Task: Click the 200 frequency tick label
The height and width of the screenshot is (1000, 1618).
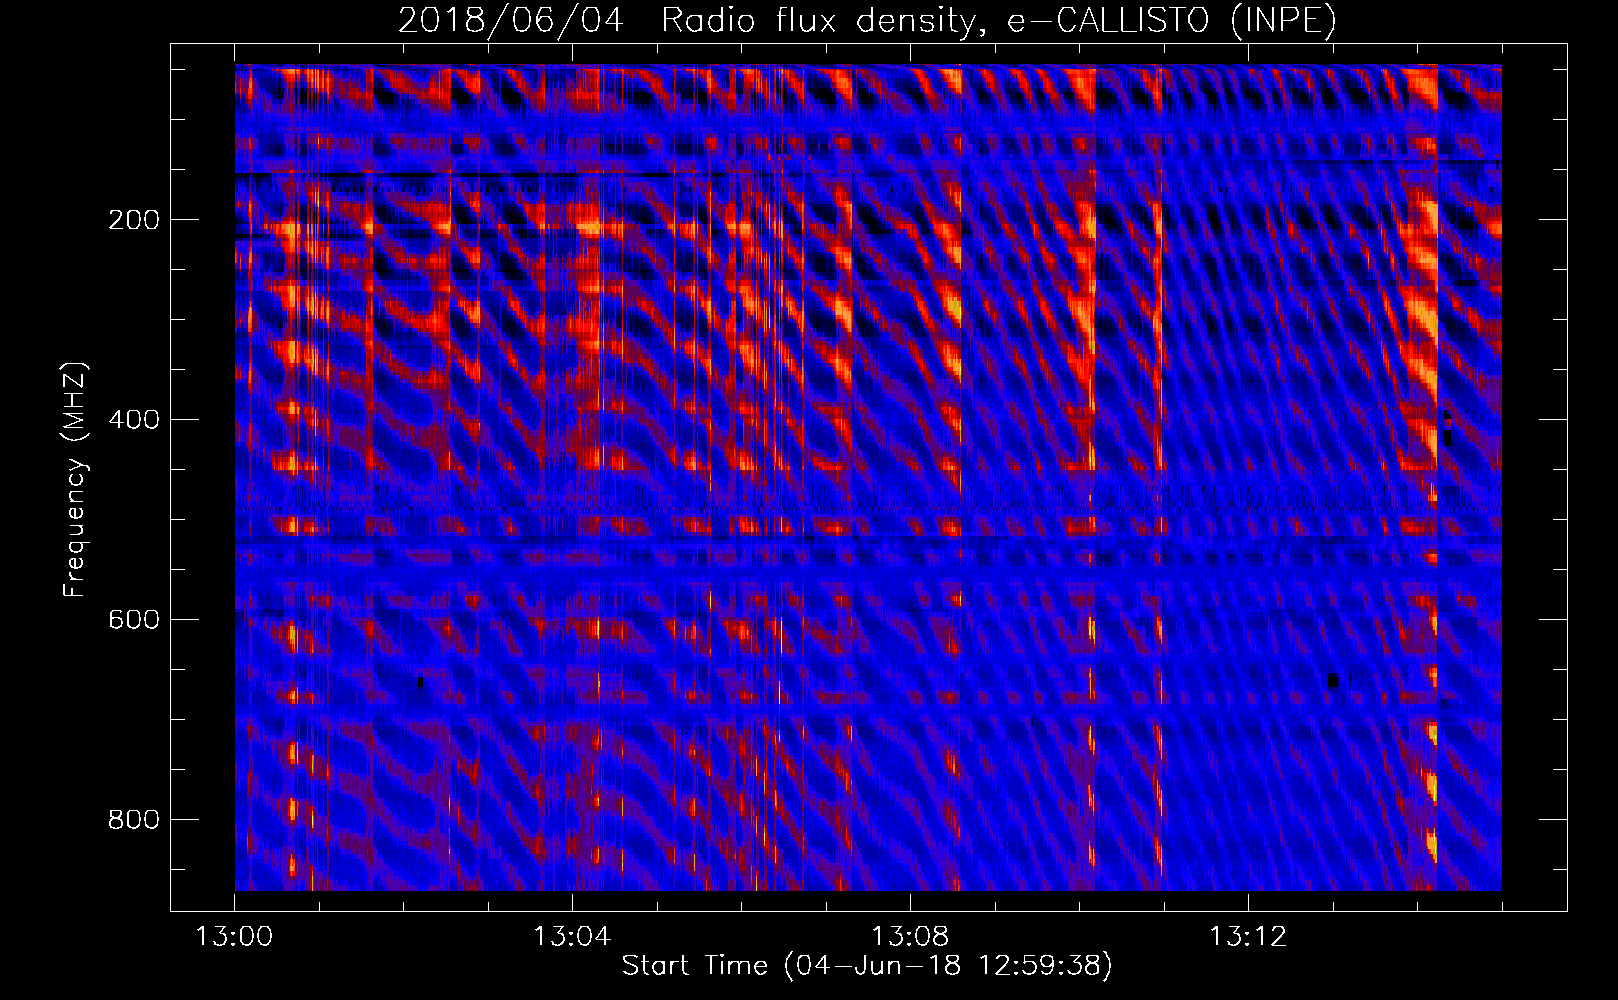Action: (134, 220)
